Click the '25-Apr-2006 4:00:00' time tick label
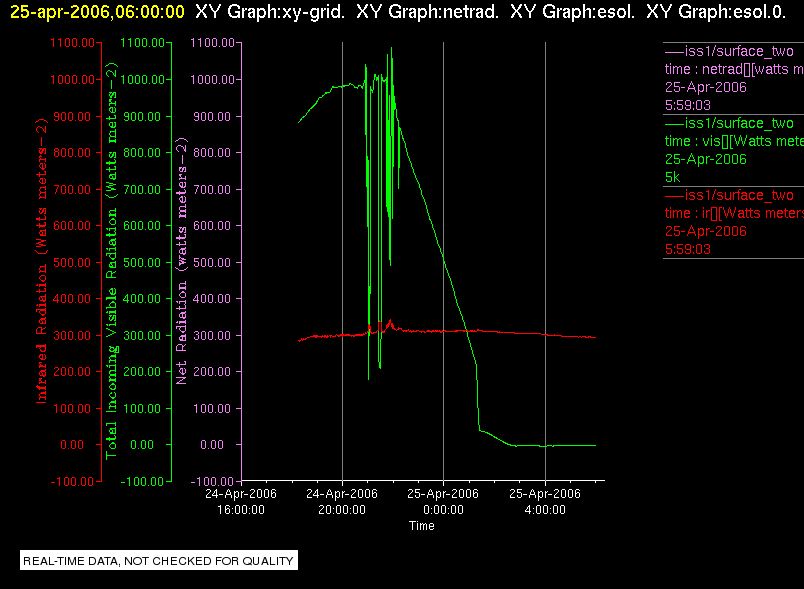The image size is (804, 589). point(545,501)
